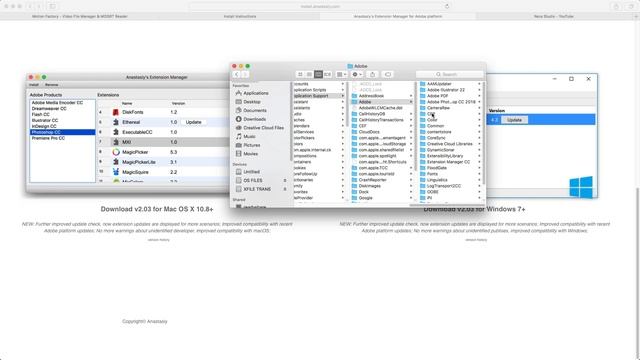Click the Finder horizontal scrollbar

point(447,204)
